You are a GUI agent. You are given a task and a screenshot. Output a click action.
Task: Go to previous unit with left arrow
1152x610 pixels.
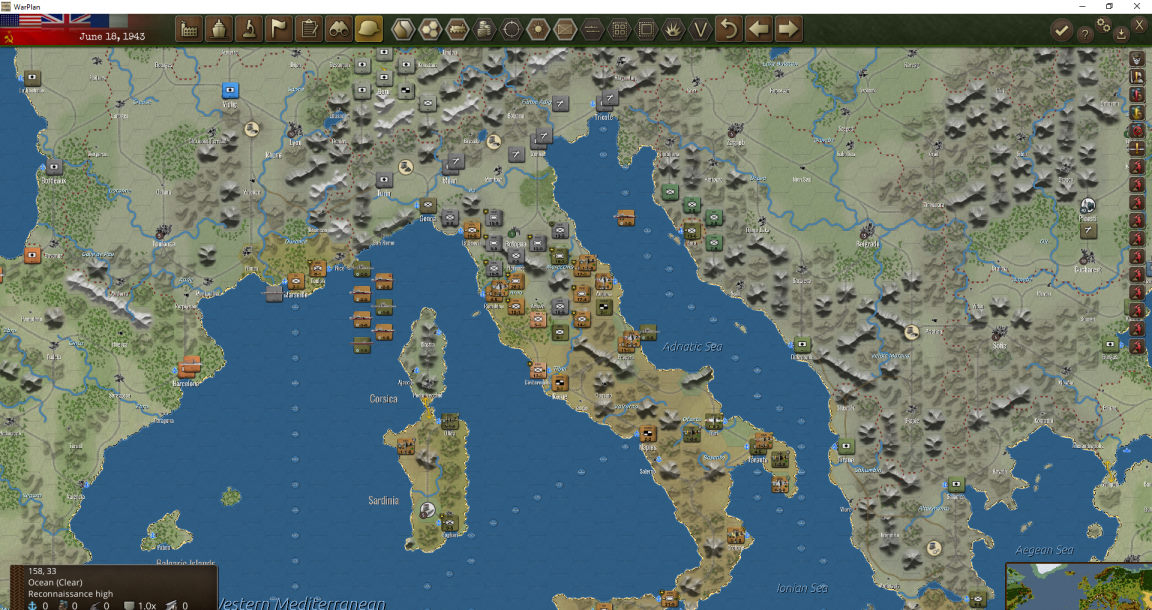[x=759, y=29]
